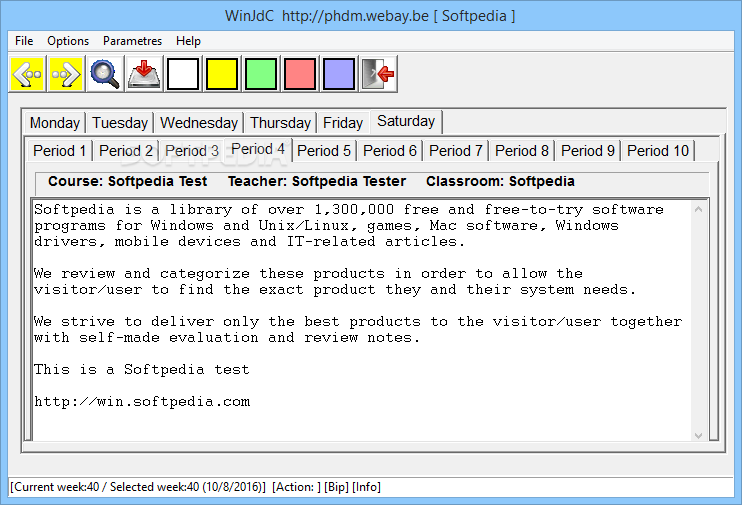Image resolution: width=742 pixels, height=505 pixels.
Task: Switch to the Thursday tab
Action: click(x=280, y=123)
